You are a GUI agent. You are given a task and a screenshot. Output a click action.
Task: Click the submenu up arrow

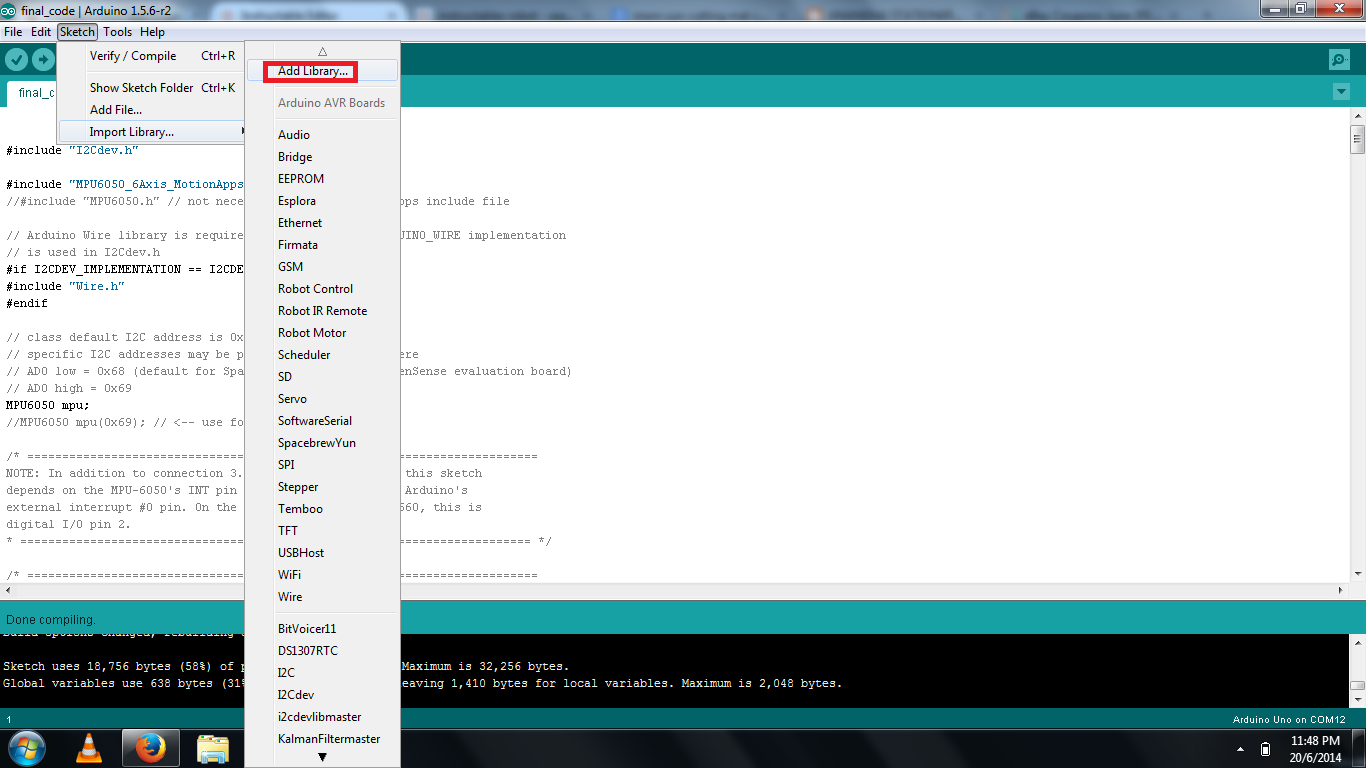[322, 50]
